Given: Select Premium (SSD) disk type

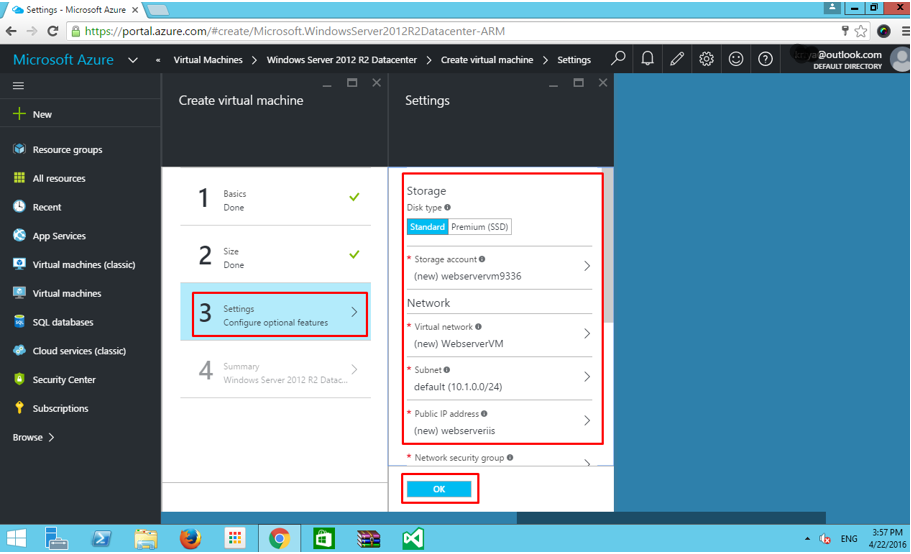Looking at the screenshot, I should (479, 226).
